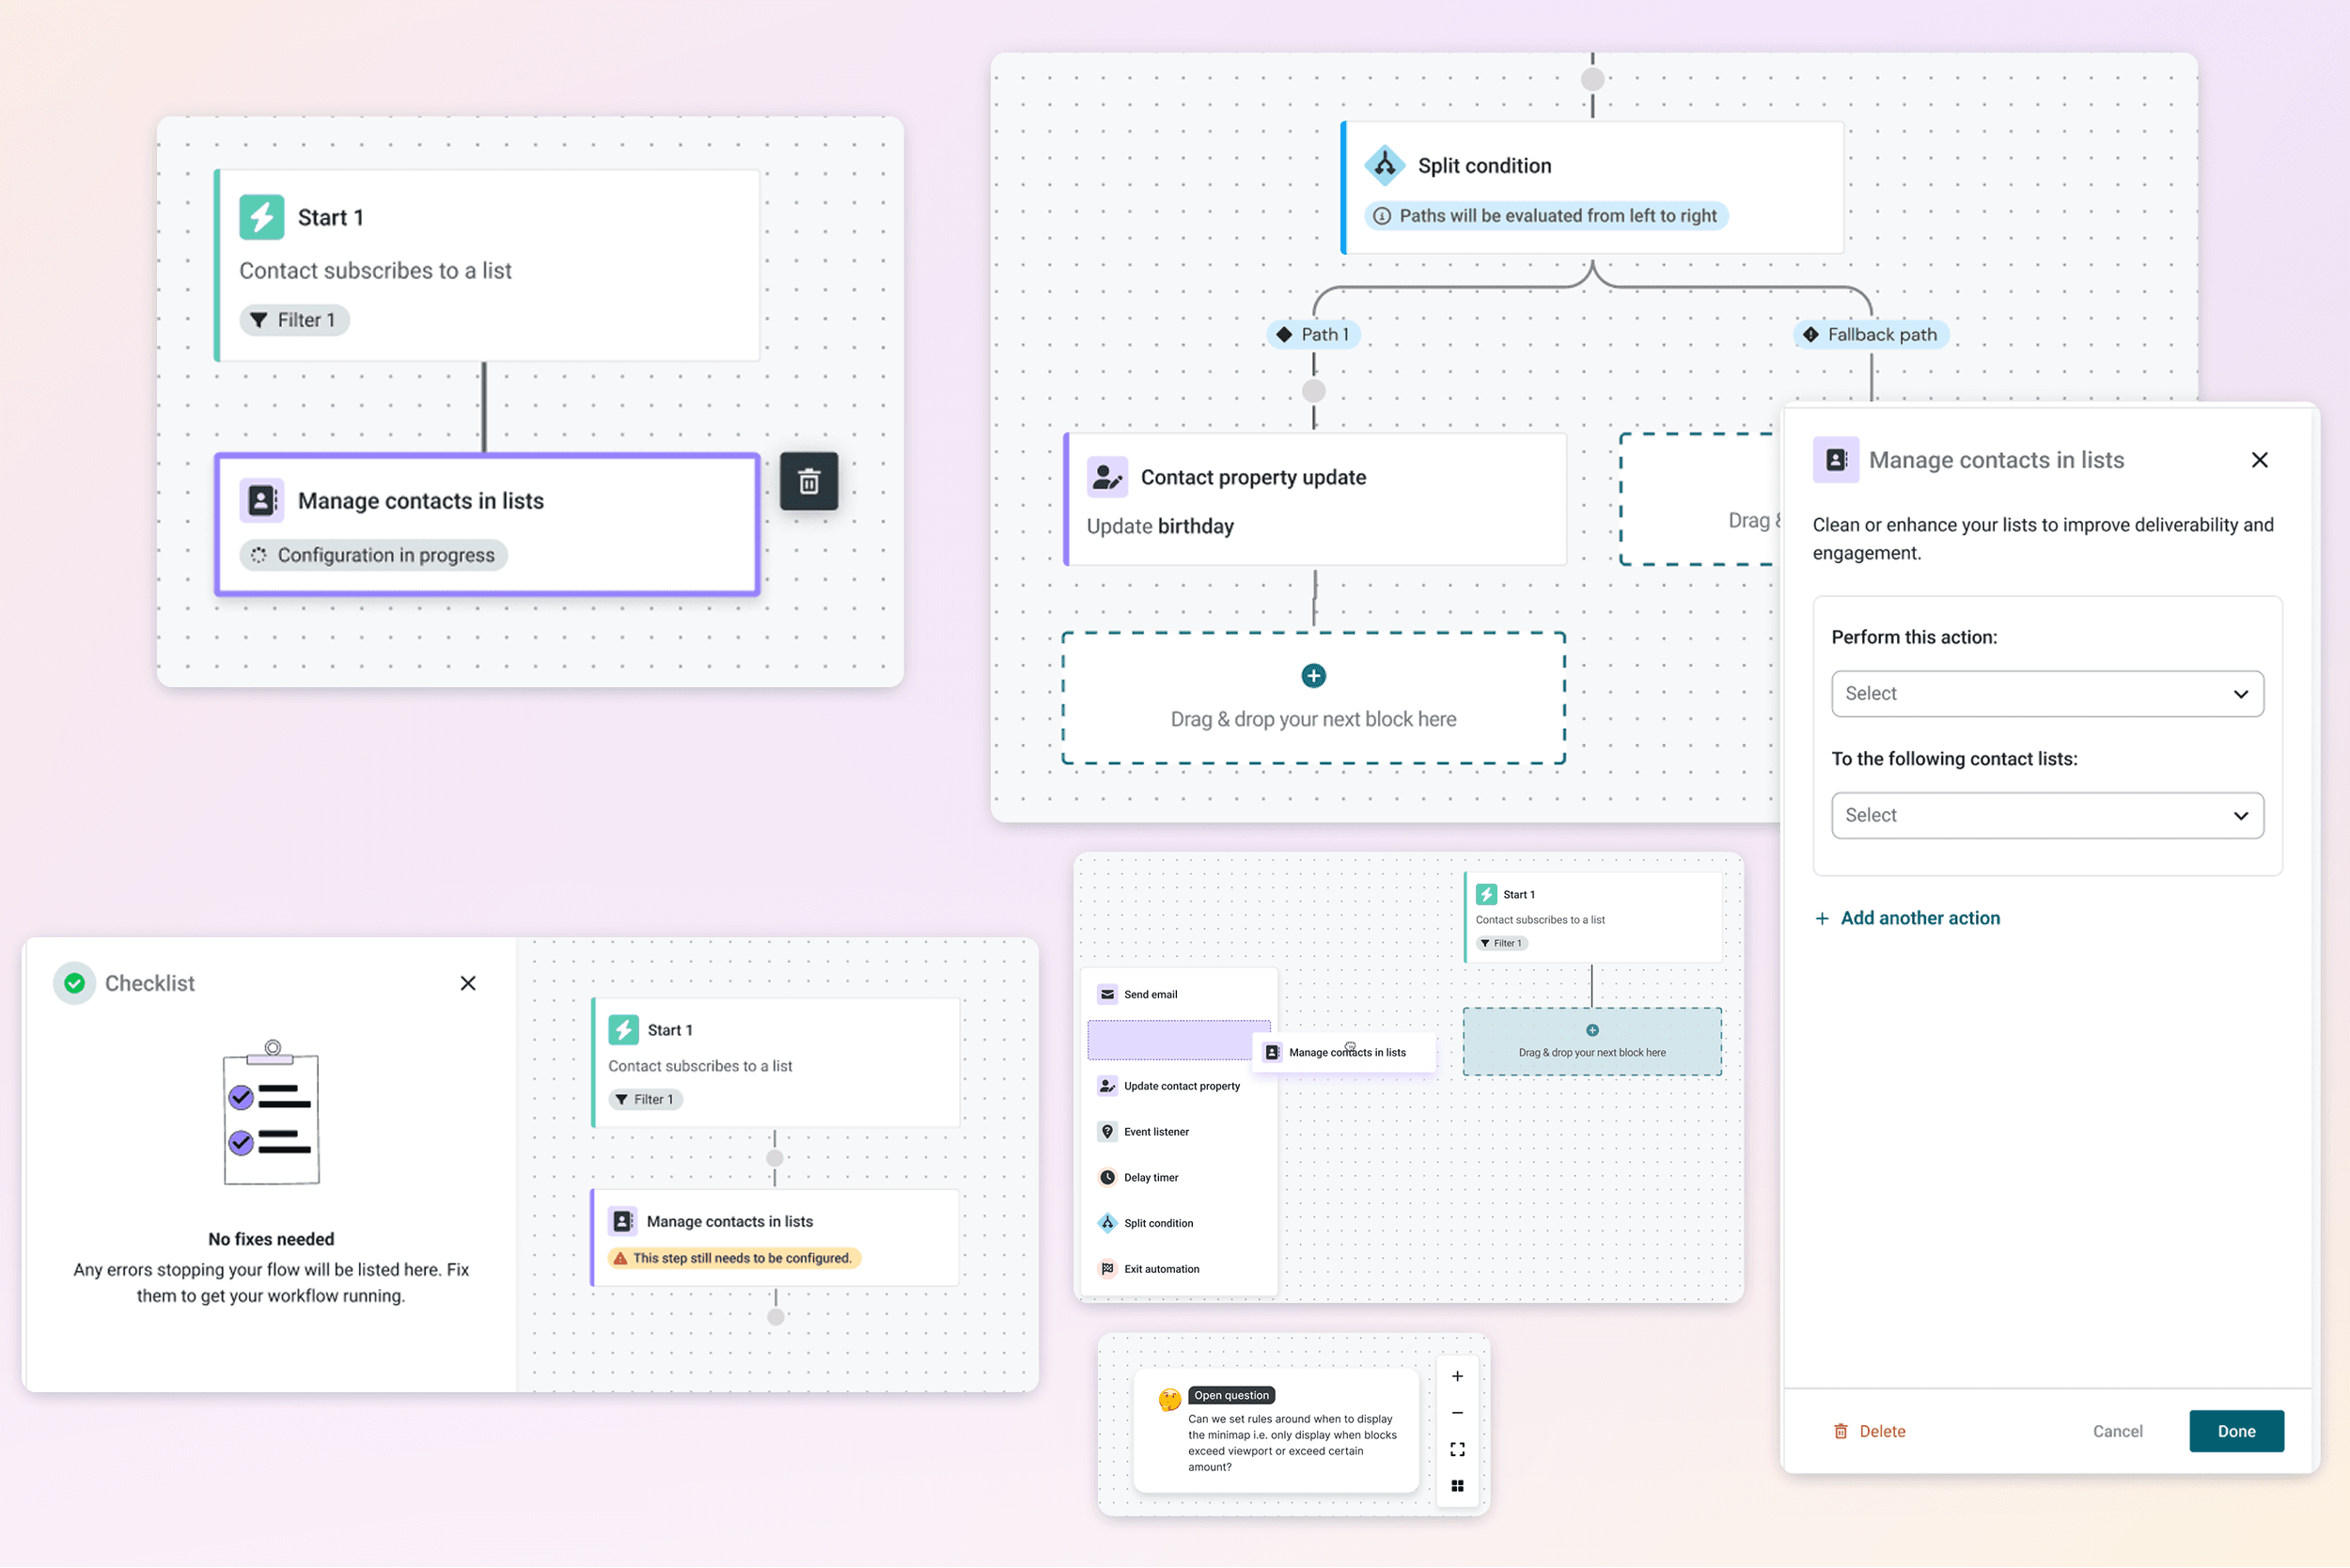Close the Checklist panel
The width and height of the screenshot is (2350, 1568).
tap(467, 983)
